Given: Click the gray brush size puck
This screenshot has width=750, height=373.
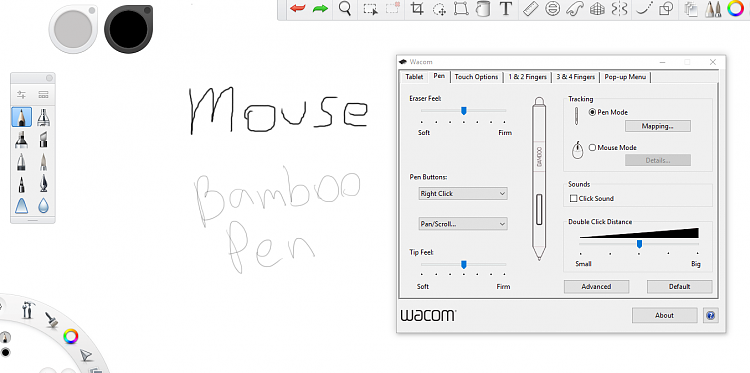Looking at the screenshot, I should pyautogui.click(x=73, y=29).
